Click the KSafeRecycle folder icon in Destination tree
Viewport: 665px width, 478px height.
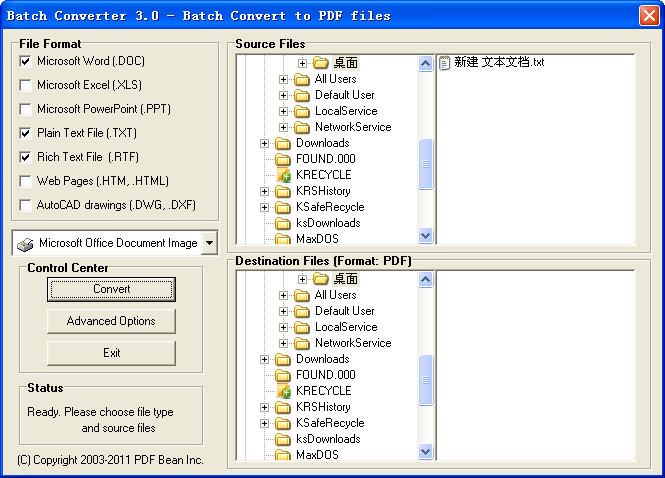tap(283, 423)
